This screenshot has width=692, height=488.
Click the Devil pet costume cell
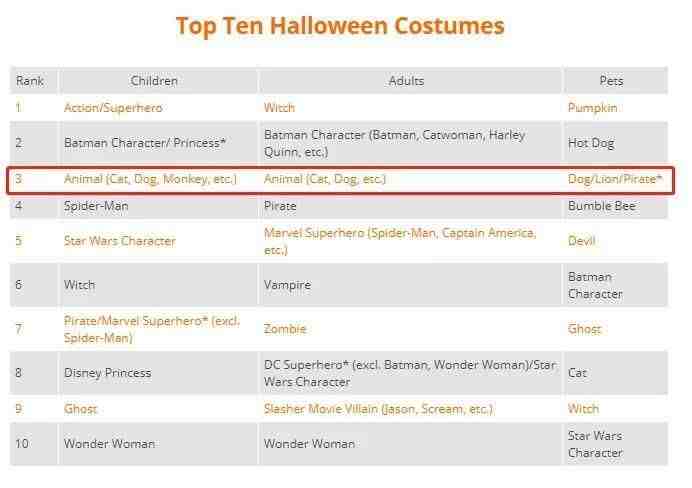581,241
